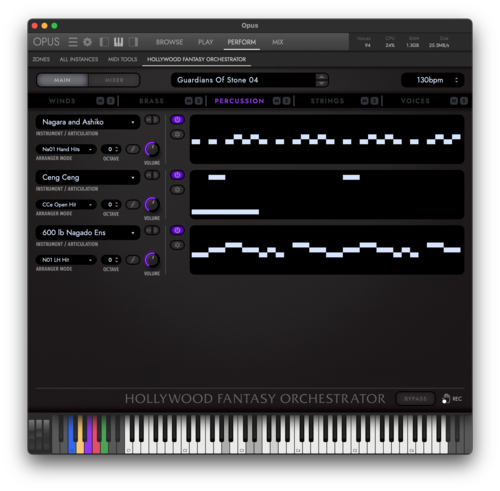This screenshot has height=491, width=500.
Task: Toggle power for Nagara and Ashiko track
Action: pos(177,120)
